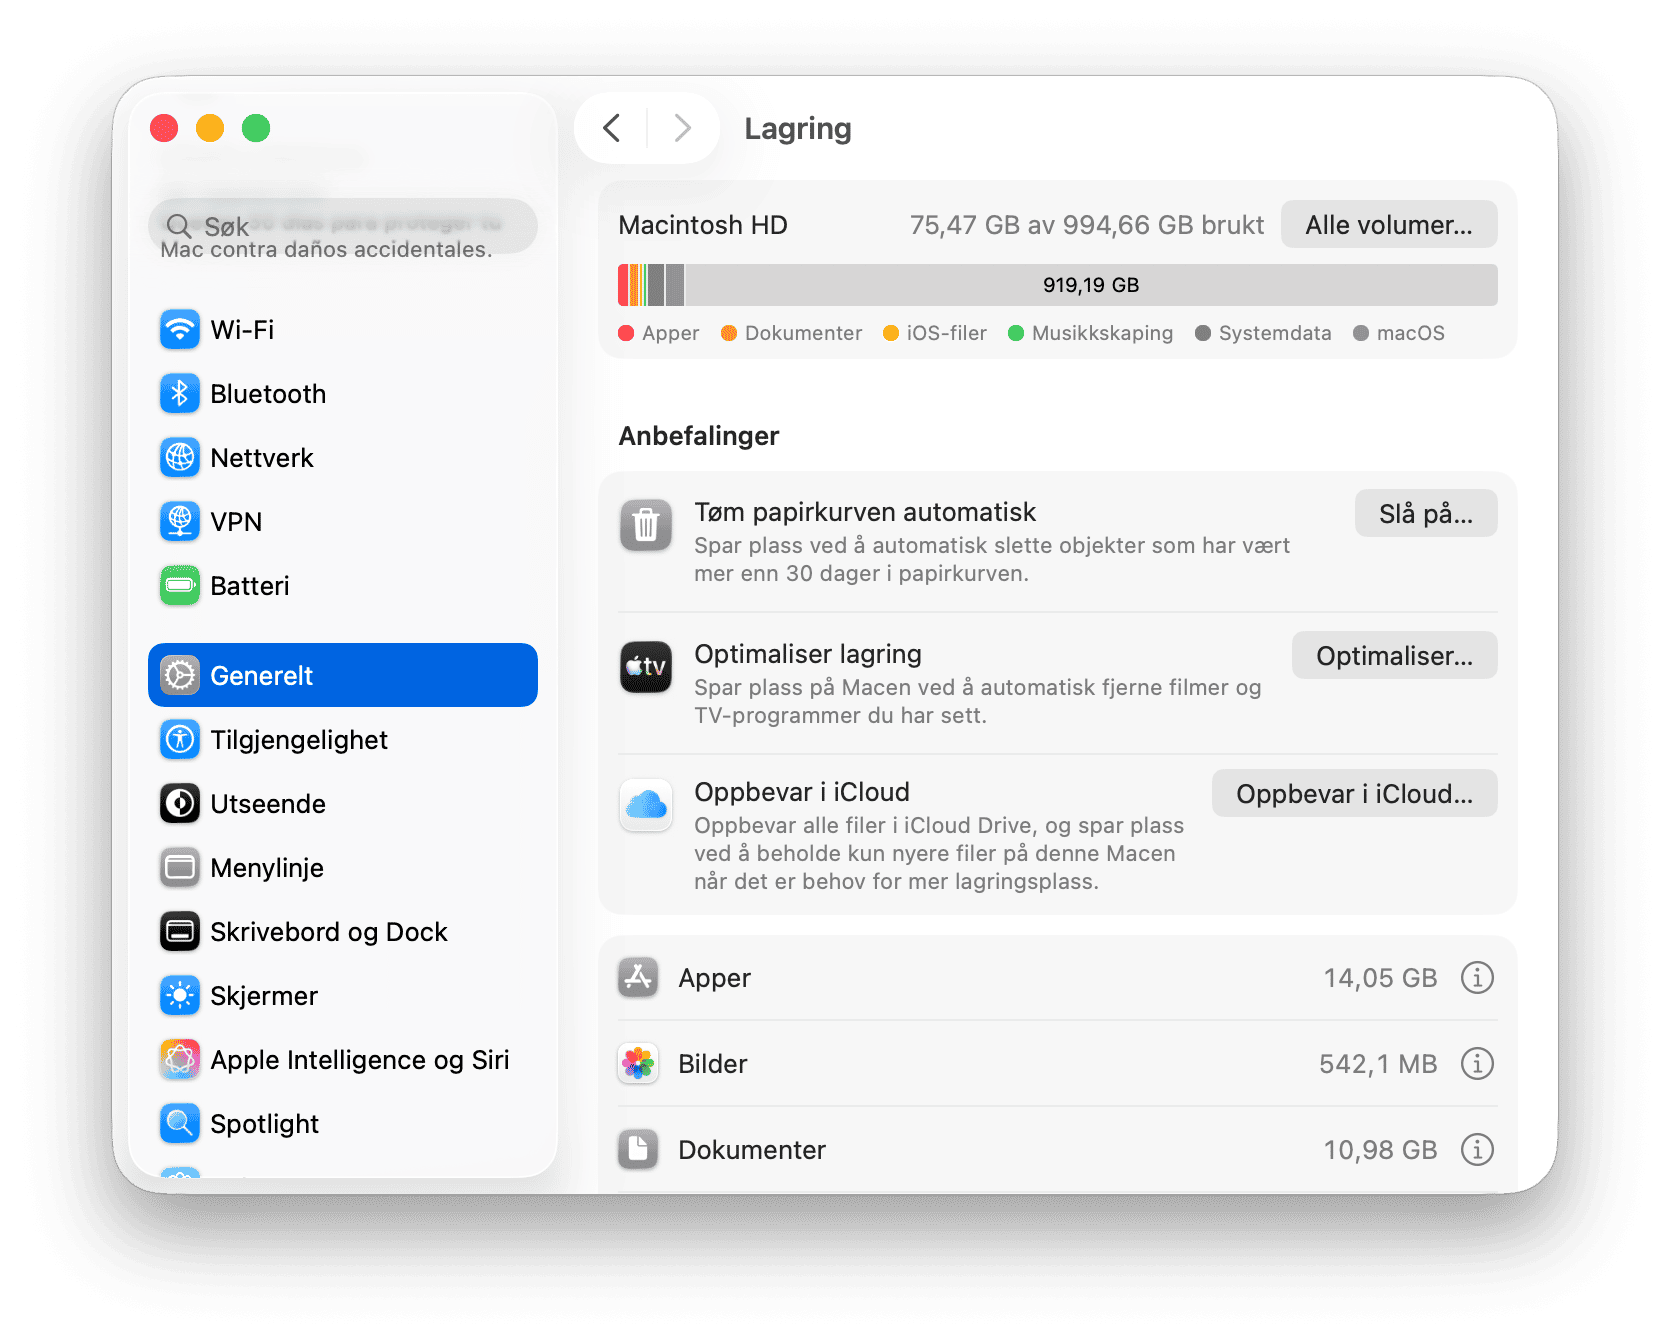Show info for Dokumenter storage
The width and height of the screenshot is (1670, 1342).
[x=1477, y=1150]
